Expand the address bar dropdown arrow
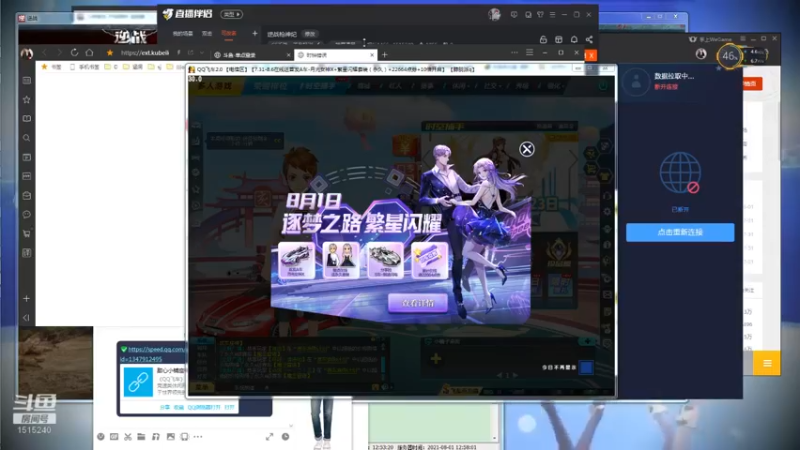 [202, 53]
